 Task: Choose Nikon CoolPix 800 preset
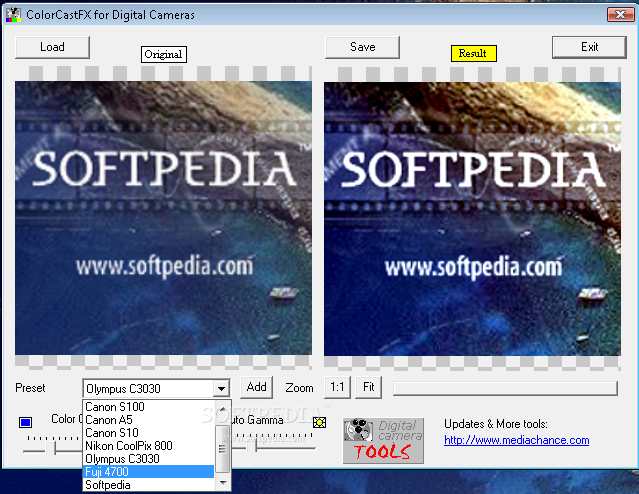pyautogui.click(x=148, y=446)
